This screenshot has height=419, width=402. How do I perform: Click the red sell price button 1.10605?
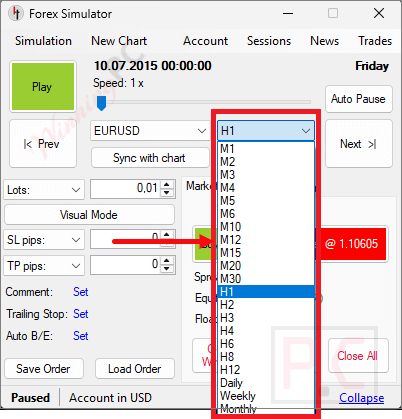point(353,244)
